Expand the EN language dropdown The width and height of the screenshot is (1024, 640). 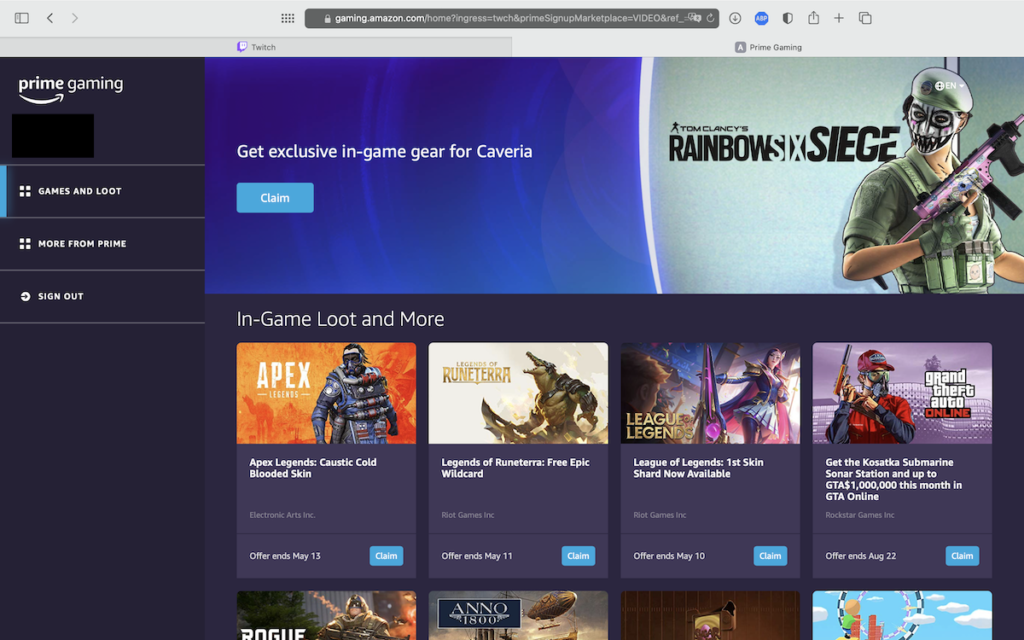click(950, 86)
